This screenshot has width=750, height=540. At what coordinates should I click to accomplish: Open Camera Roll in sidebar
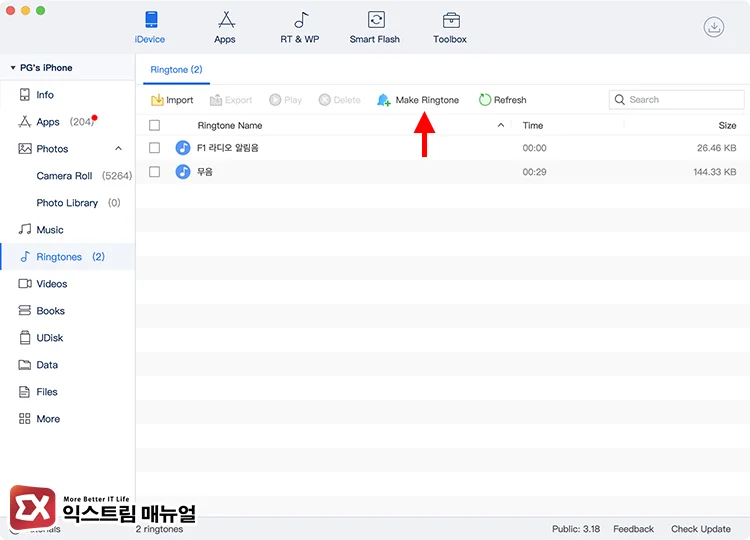point(64,176)
